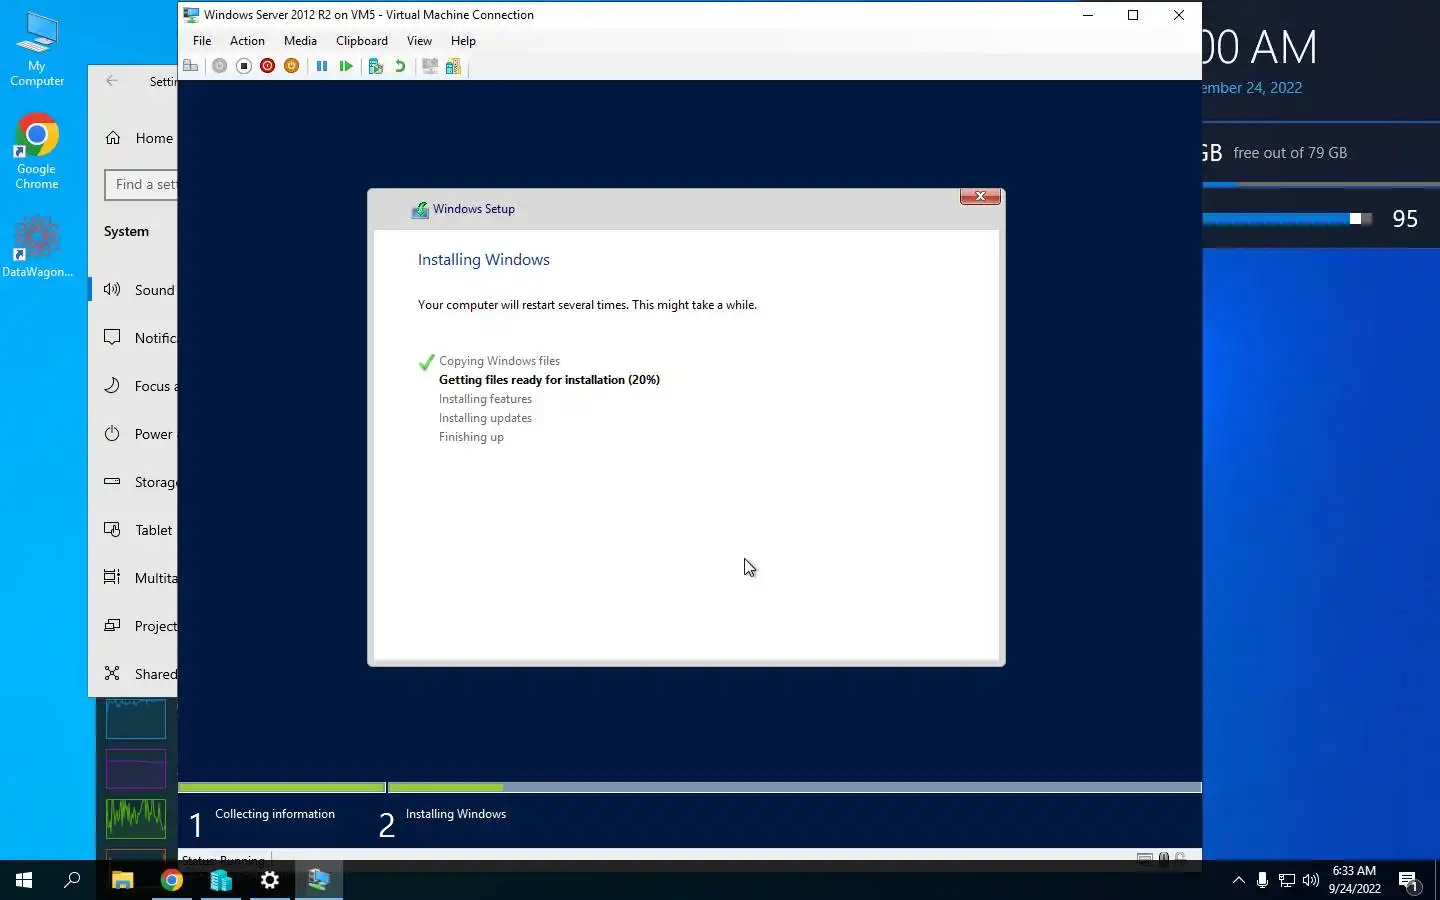Viewport: 1440px width, 900px height.
Task: Click the red Shut Down toolbar icon
Action: [x=267, y=66]
